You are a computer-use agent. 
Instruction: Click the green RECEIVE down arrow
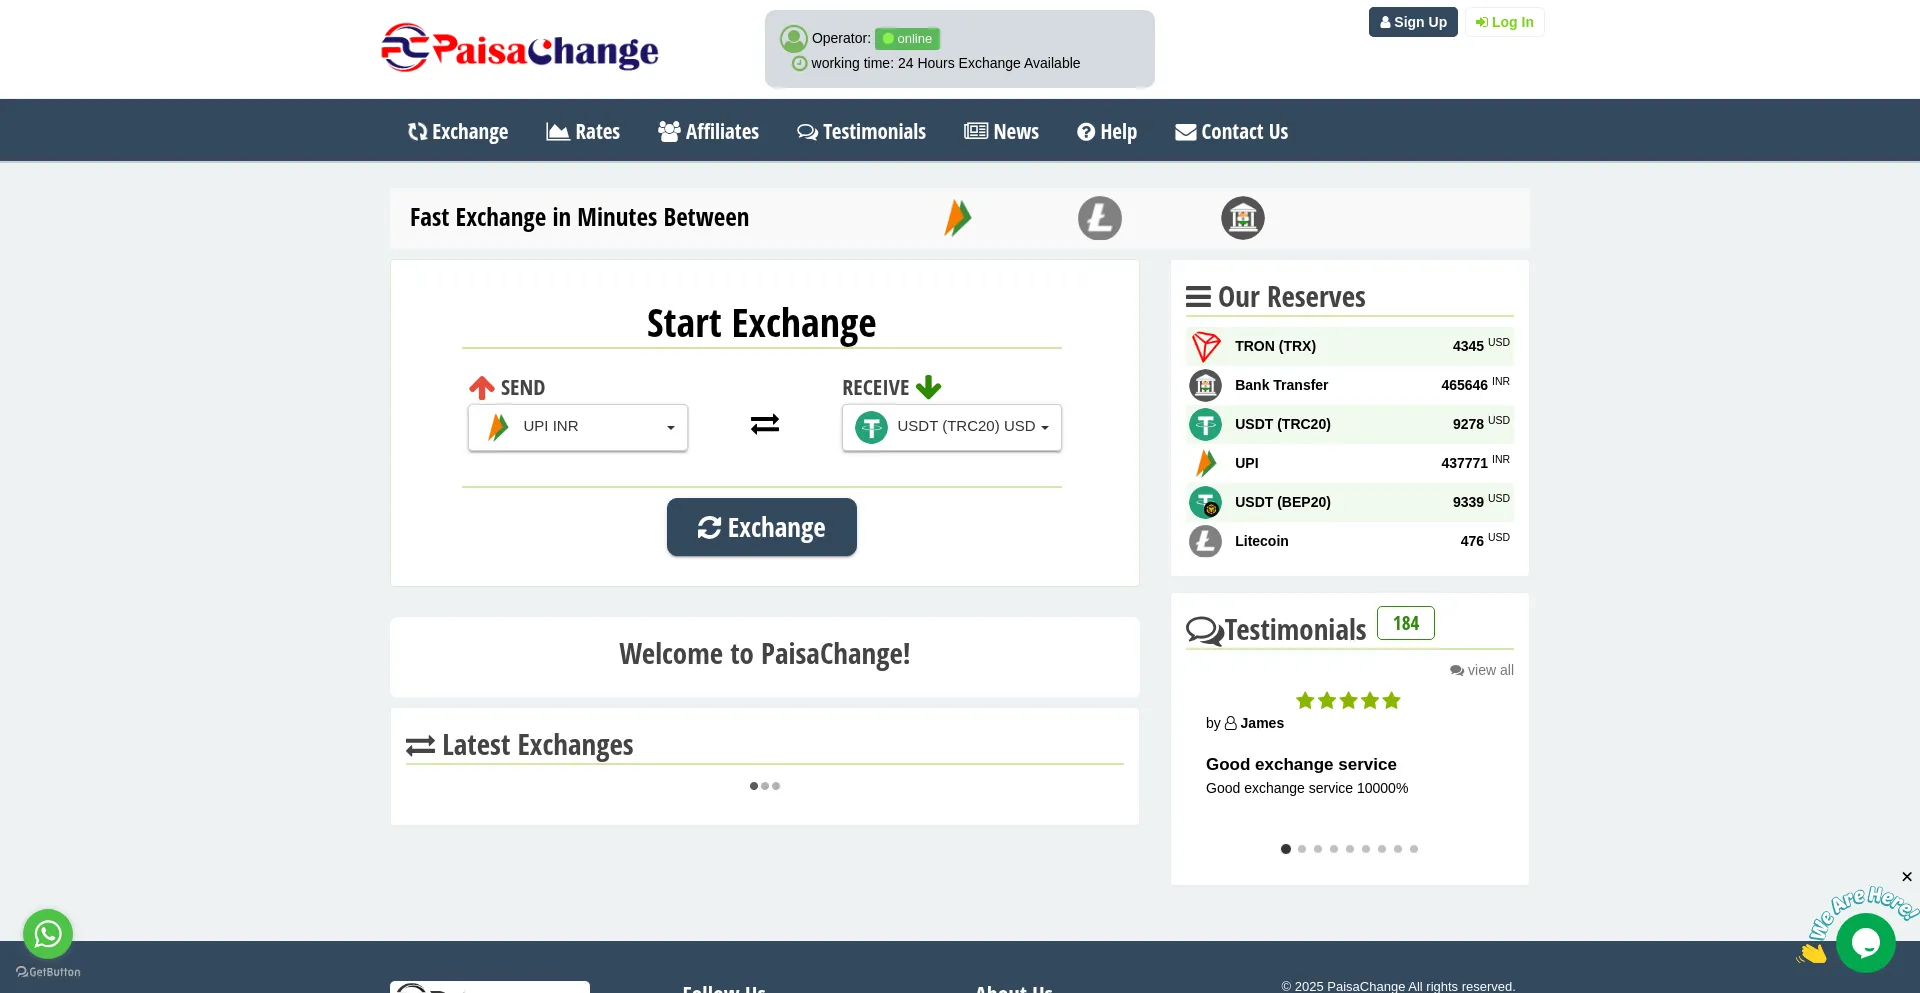929,388
